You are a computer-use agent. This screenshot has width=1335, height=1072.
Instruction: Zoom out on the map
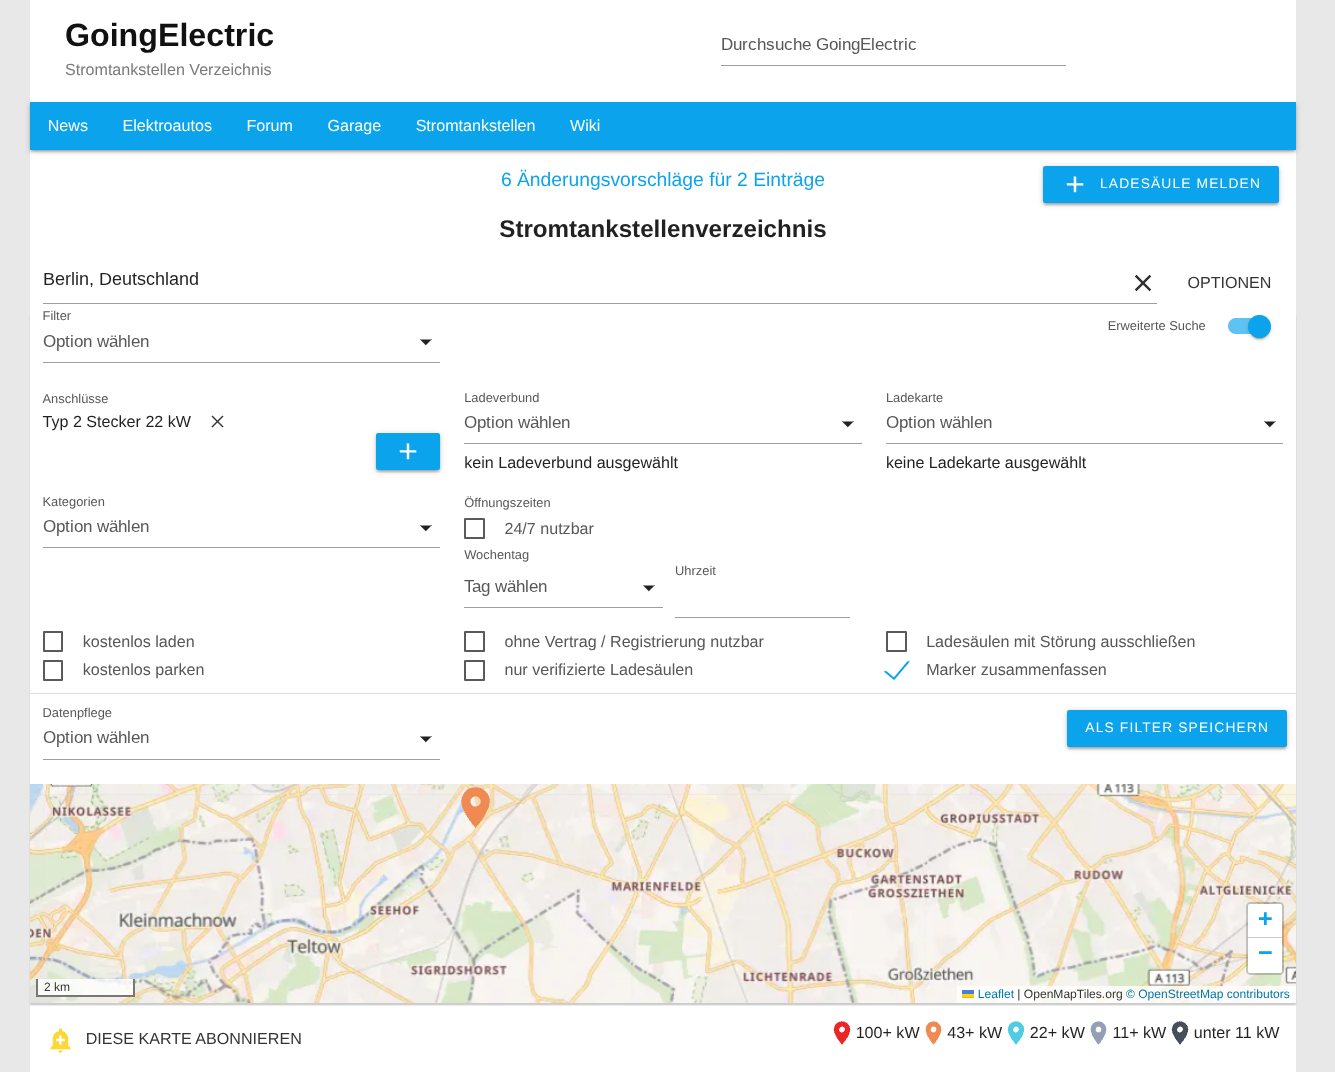(1264, 954)
